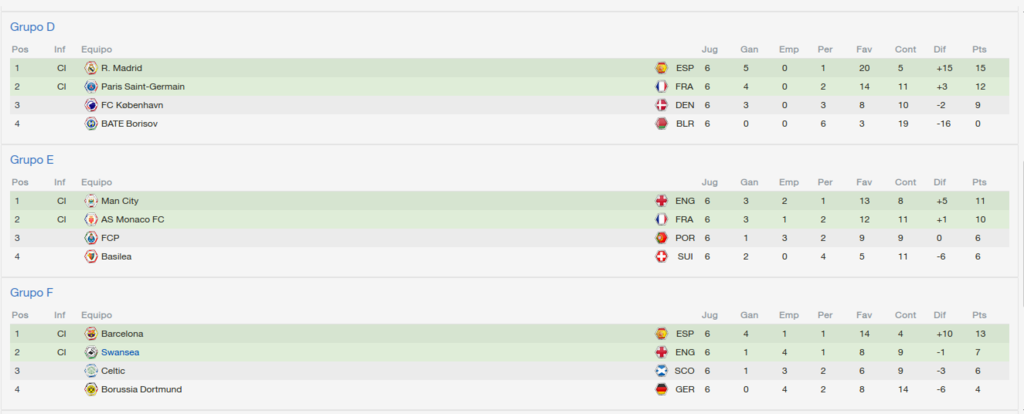Screen dimensions: 1024x414
Task: Click the Spain flag next to R. Madrid
Action: pos(662,68)
